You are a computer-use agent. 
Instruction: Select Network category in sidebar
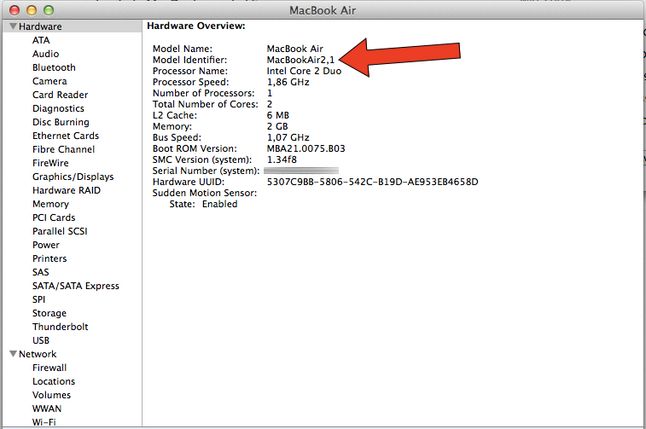pos(37,354)
